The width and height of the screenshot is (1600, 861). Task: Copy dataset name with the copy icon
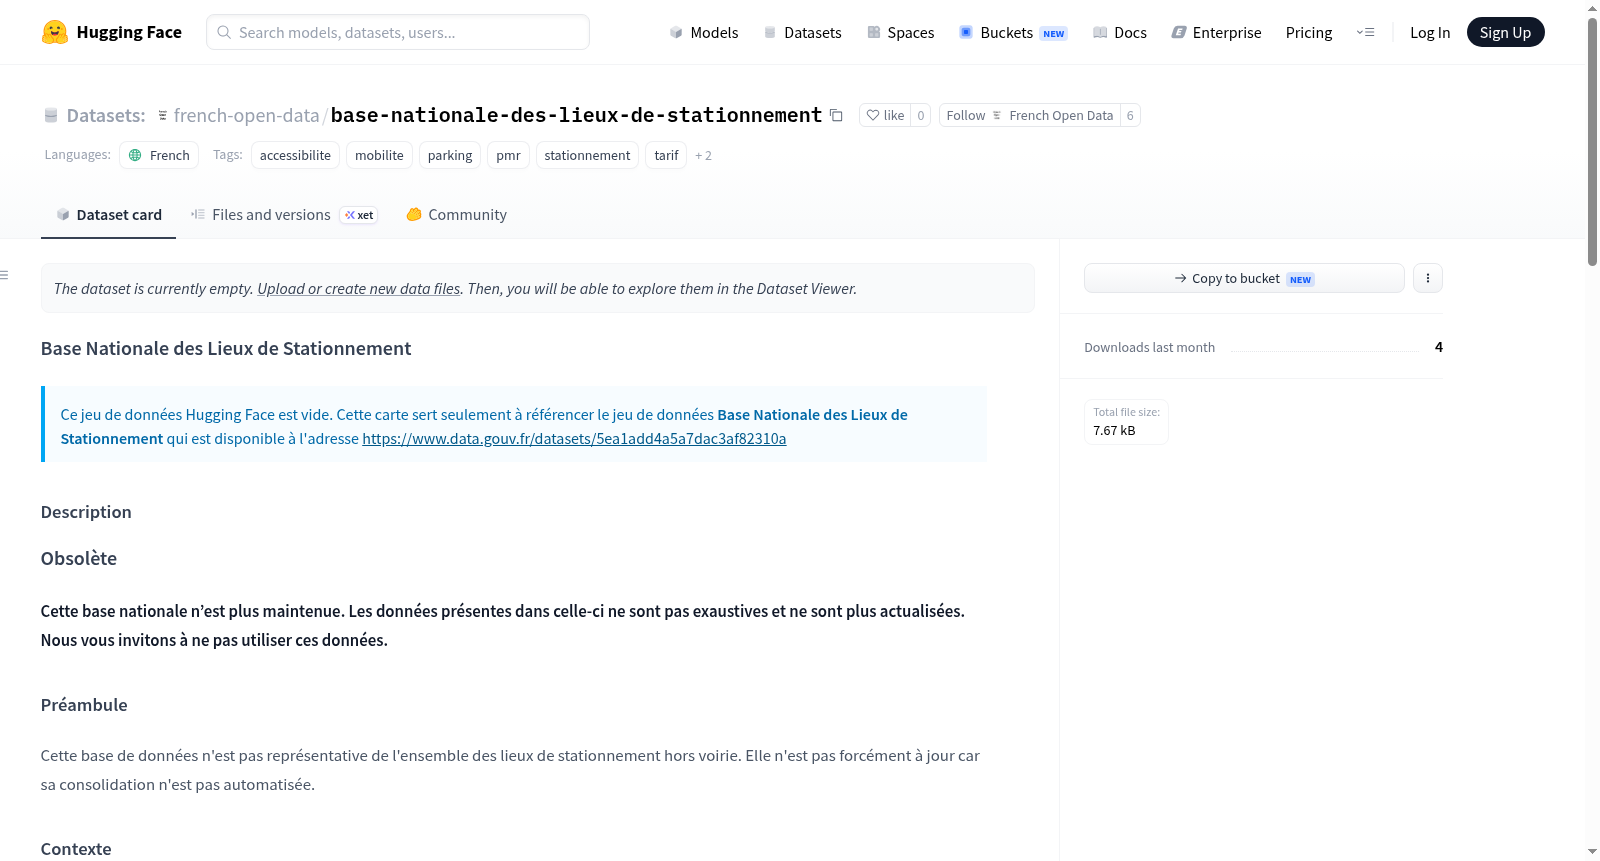tap(836, 116)
